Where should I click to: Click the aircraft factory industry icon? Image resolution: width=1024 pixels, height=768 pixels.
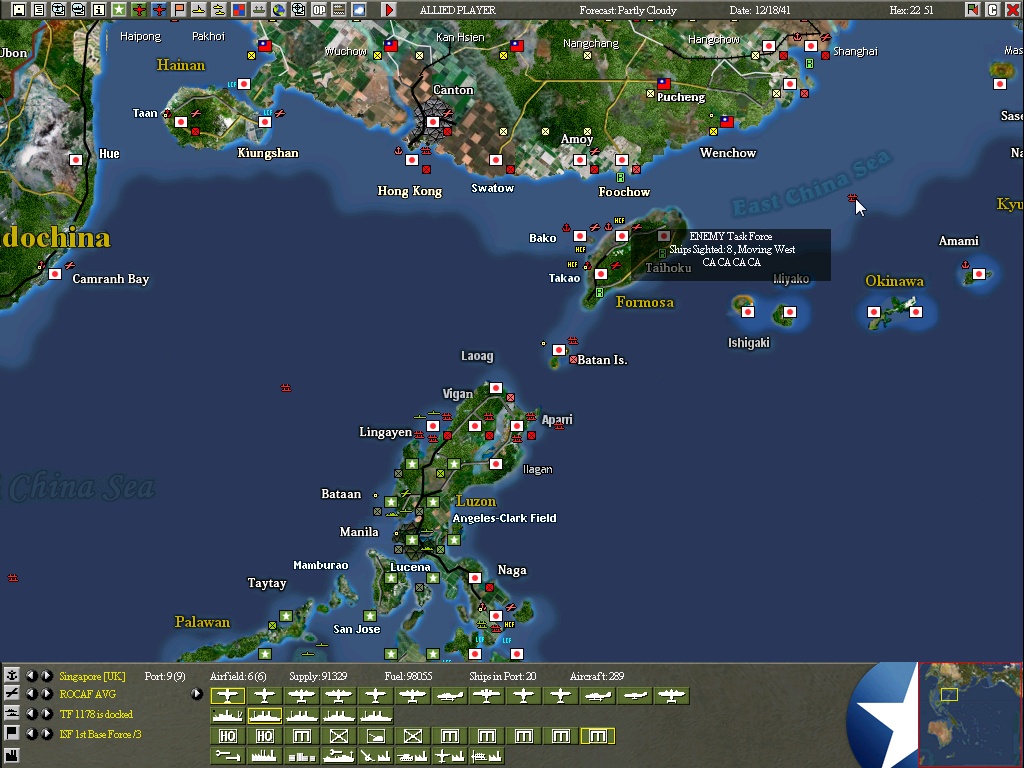tap(449, 756)
